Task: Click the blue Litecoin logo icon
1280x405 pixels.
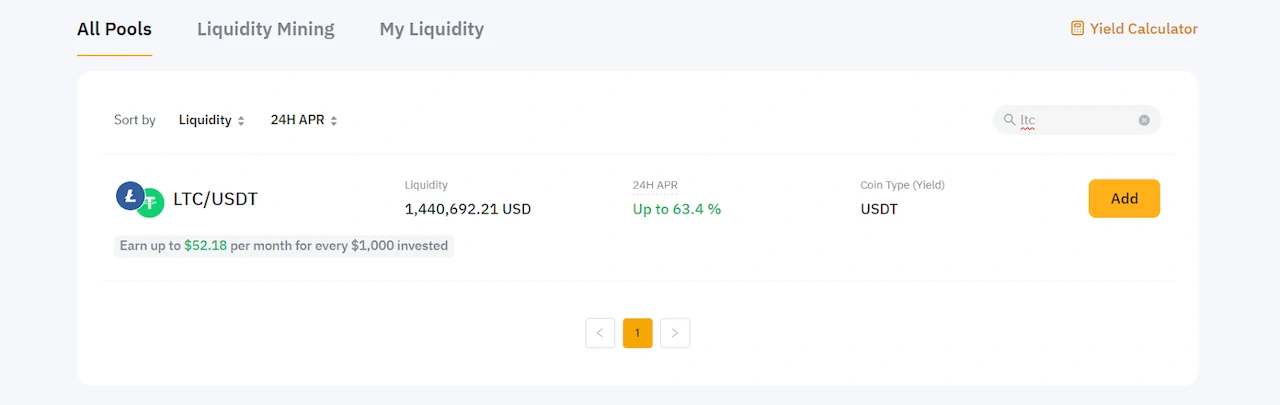Action: click(x=130, y=195)
